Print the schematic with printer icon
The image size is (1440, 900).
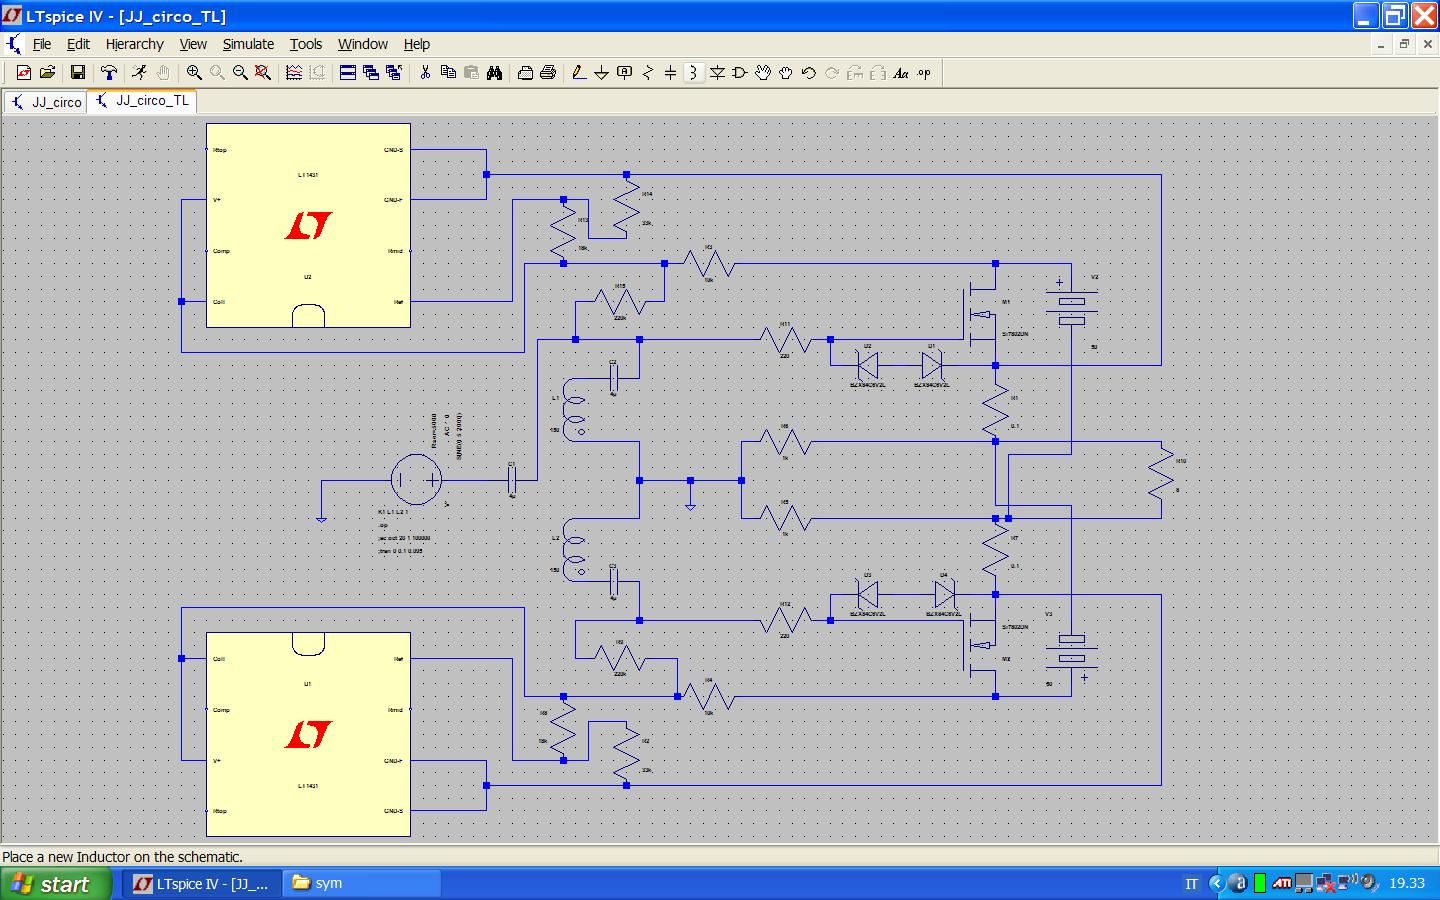pos(548,73)
